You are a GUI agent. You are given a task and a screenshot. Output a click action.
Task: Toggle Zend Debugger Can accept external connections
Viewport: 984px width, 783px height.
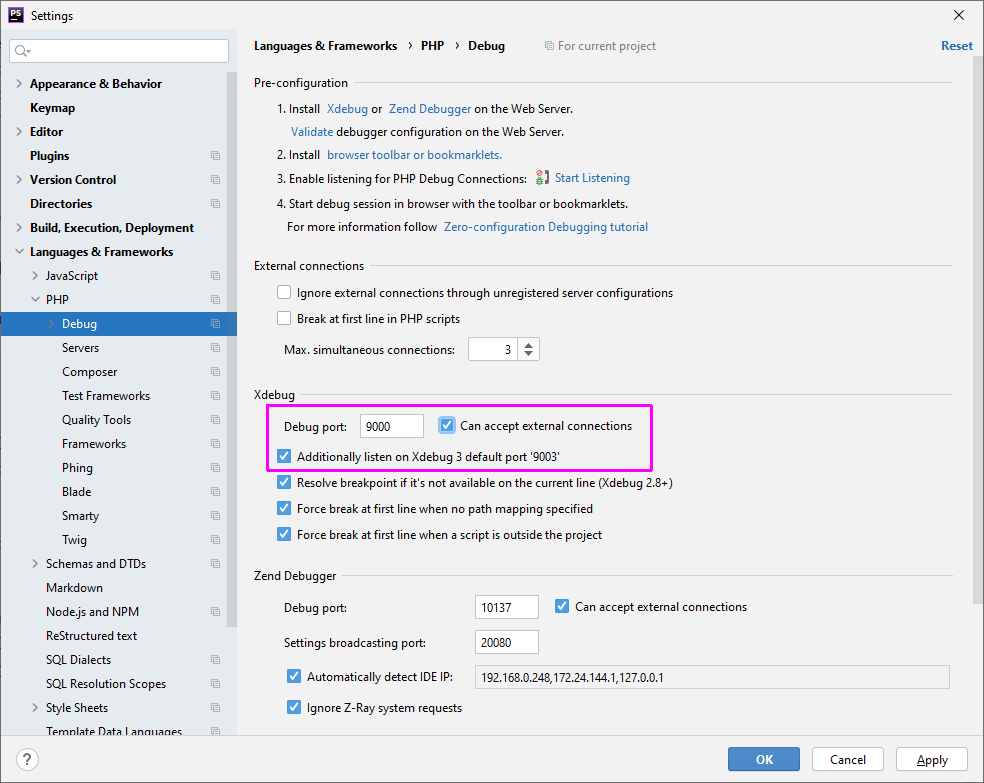pyautogui.click(x=562, y=606)
